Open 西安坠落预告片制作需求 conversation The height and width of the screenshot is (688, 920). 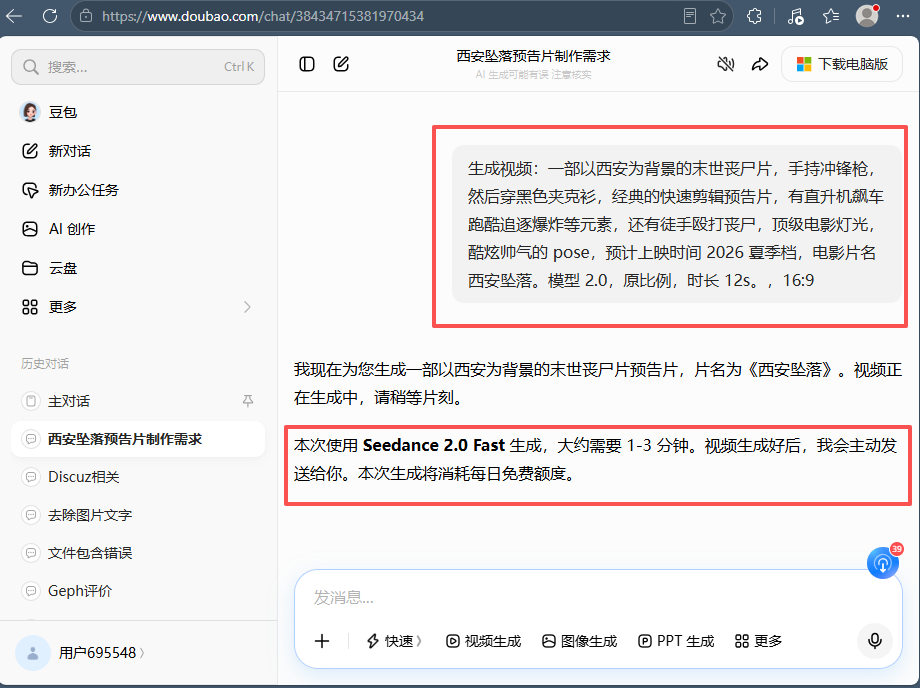138,439
